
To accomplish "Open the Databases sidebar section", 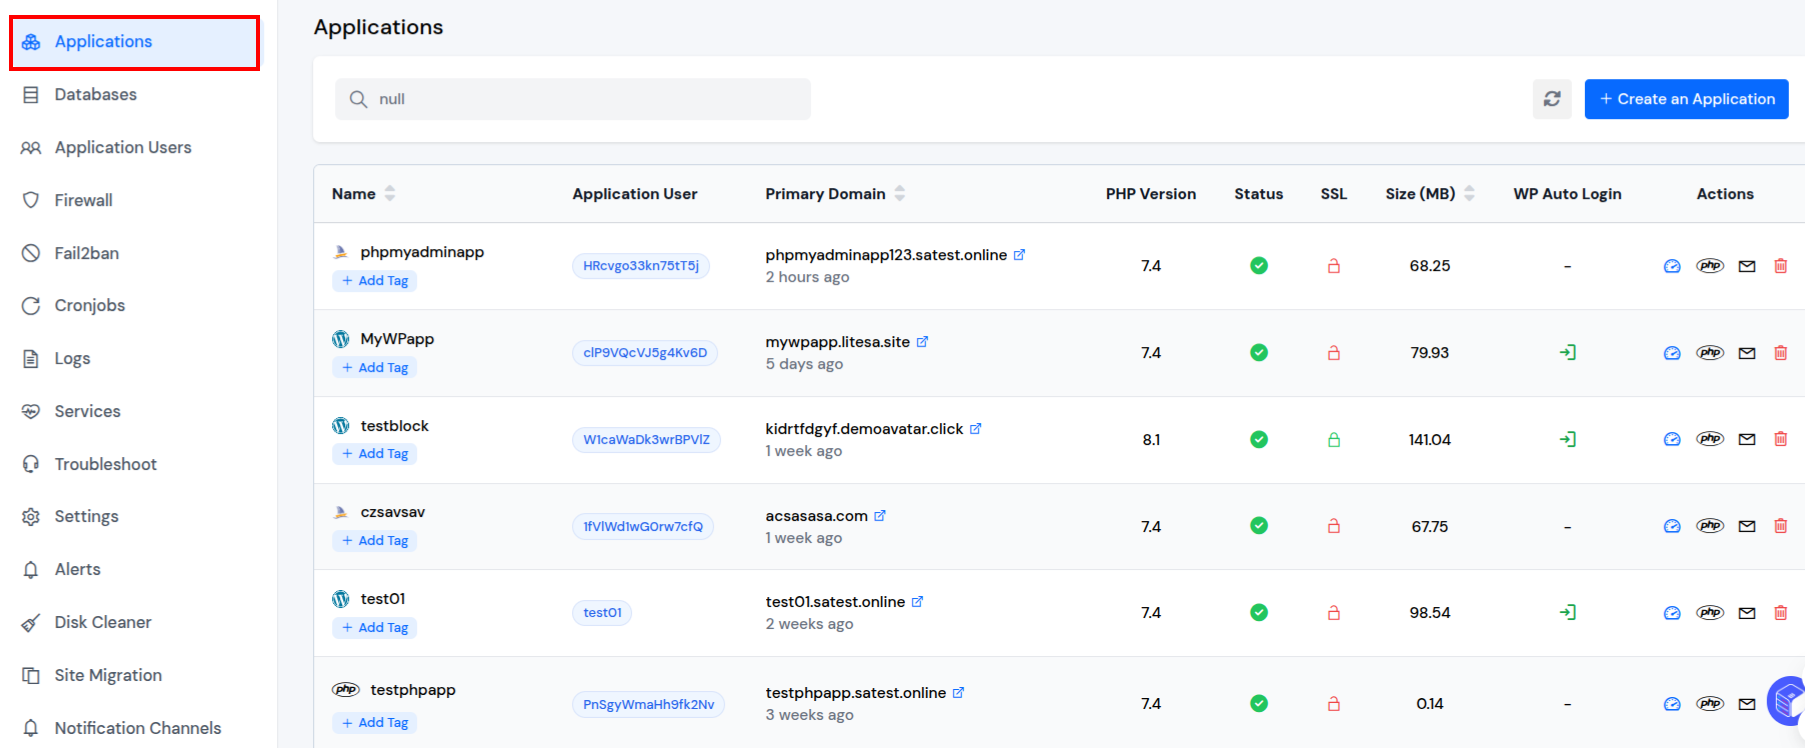I will pyautogui.click(x=95, y=94).
